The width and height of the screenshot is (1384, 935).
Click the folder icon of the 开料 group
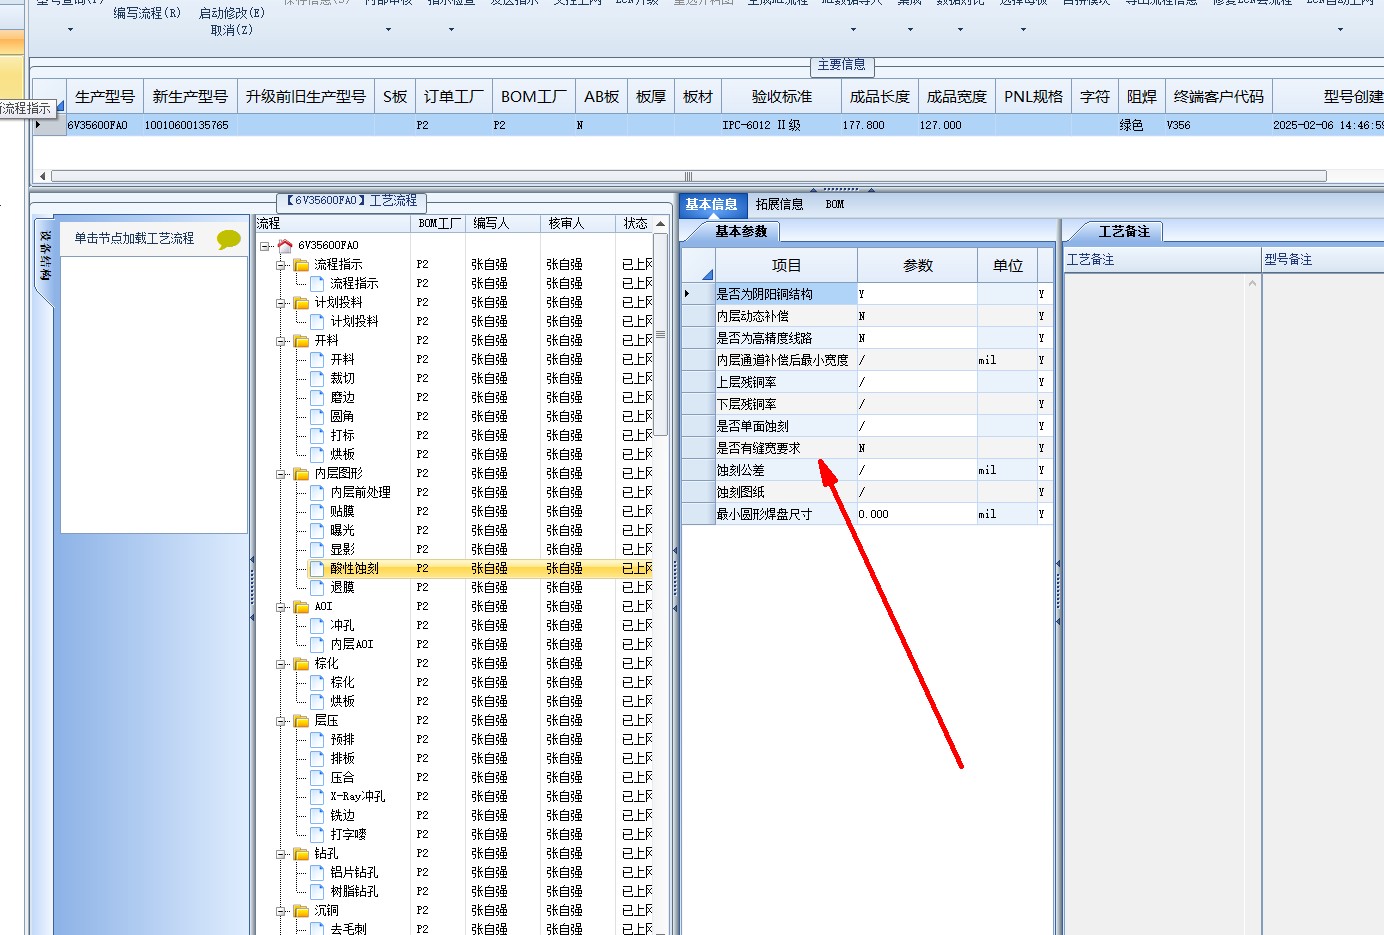point(301,341)
